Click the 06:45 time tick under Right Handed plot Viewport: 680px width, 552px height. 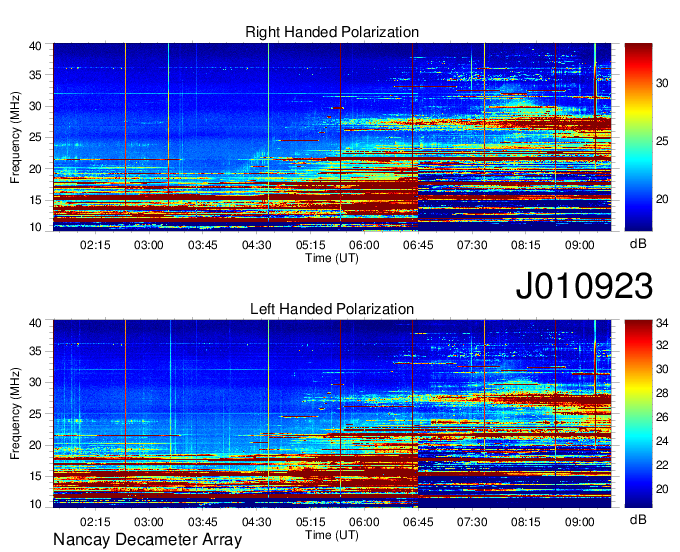tap(418, 245)
